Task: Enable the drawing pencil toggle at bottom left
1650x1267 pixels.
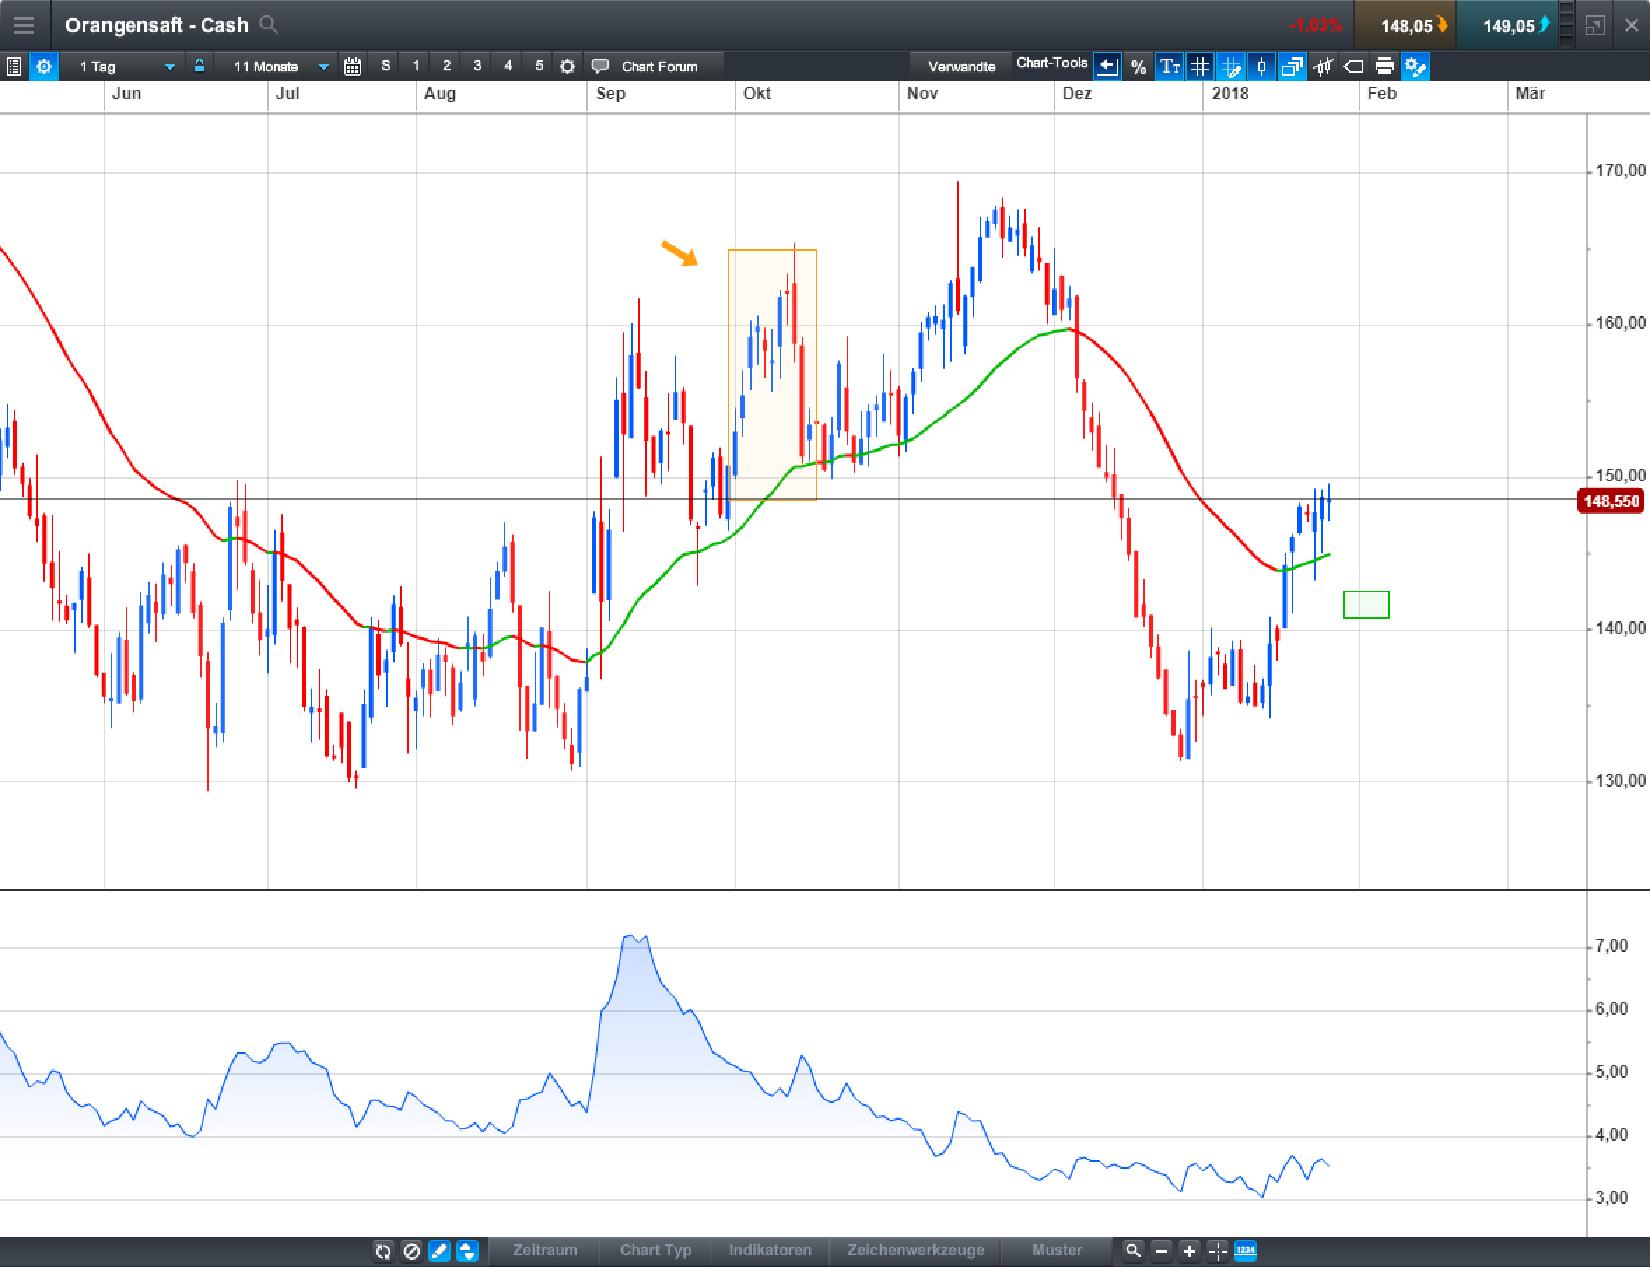Action: (439, 1251)
